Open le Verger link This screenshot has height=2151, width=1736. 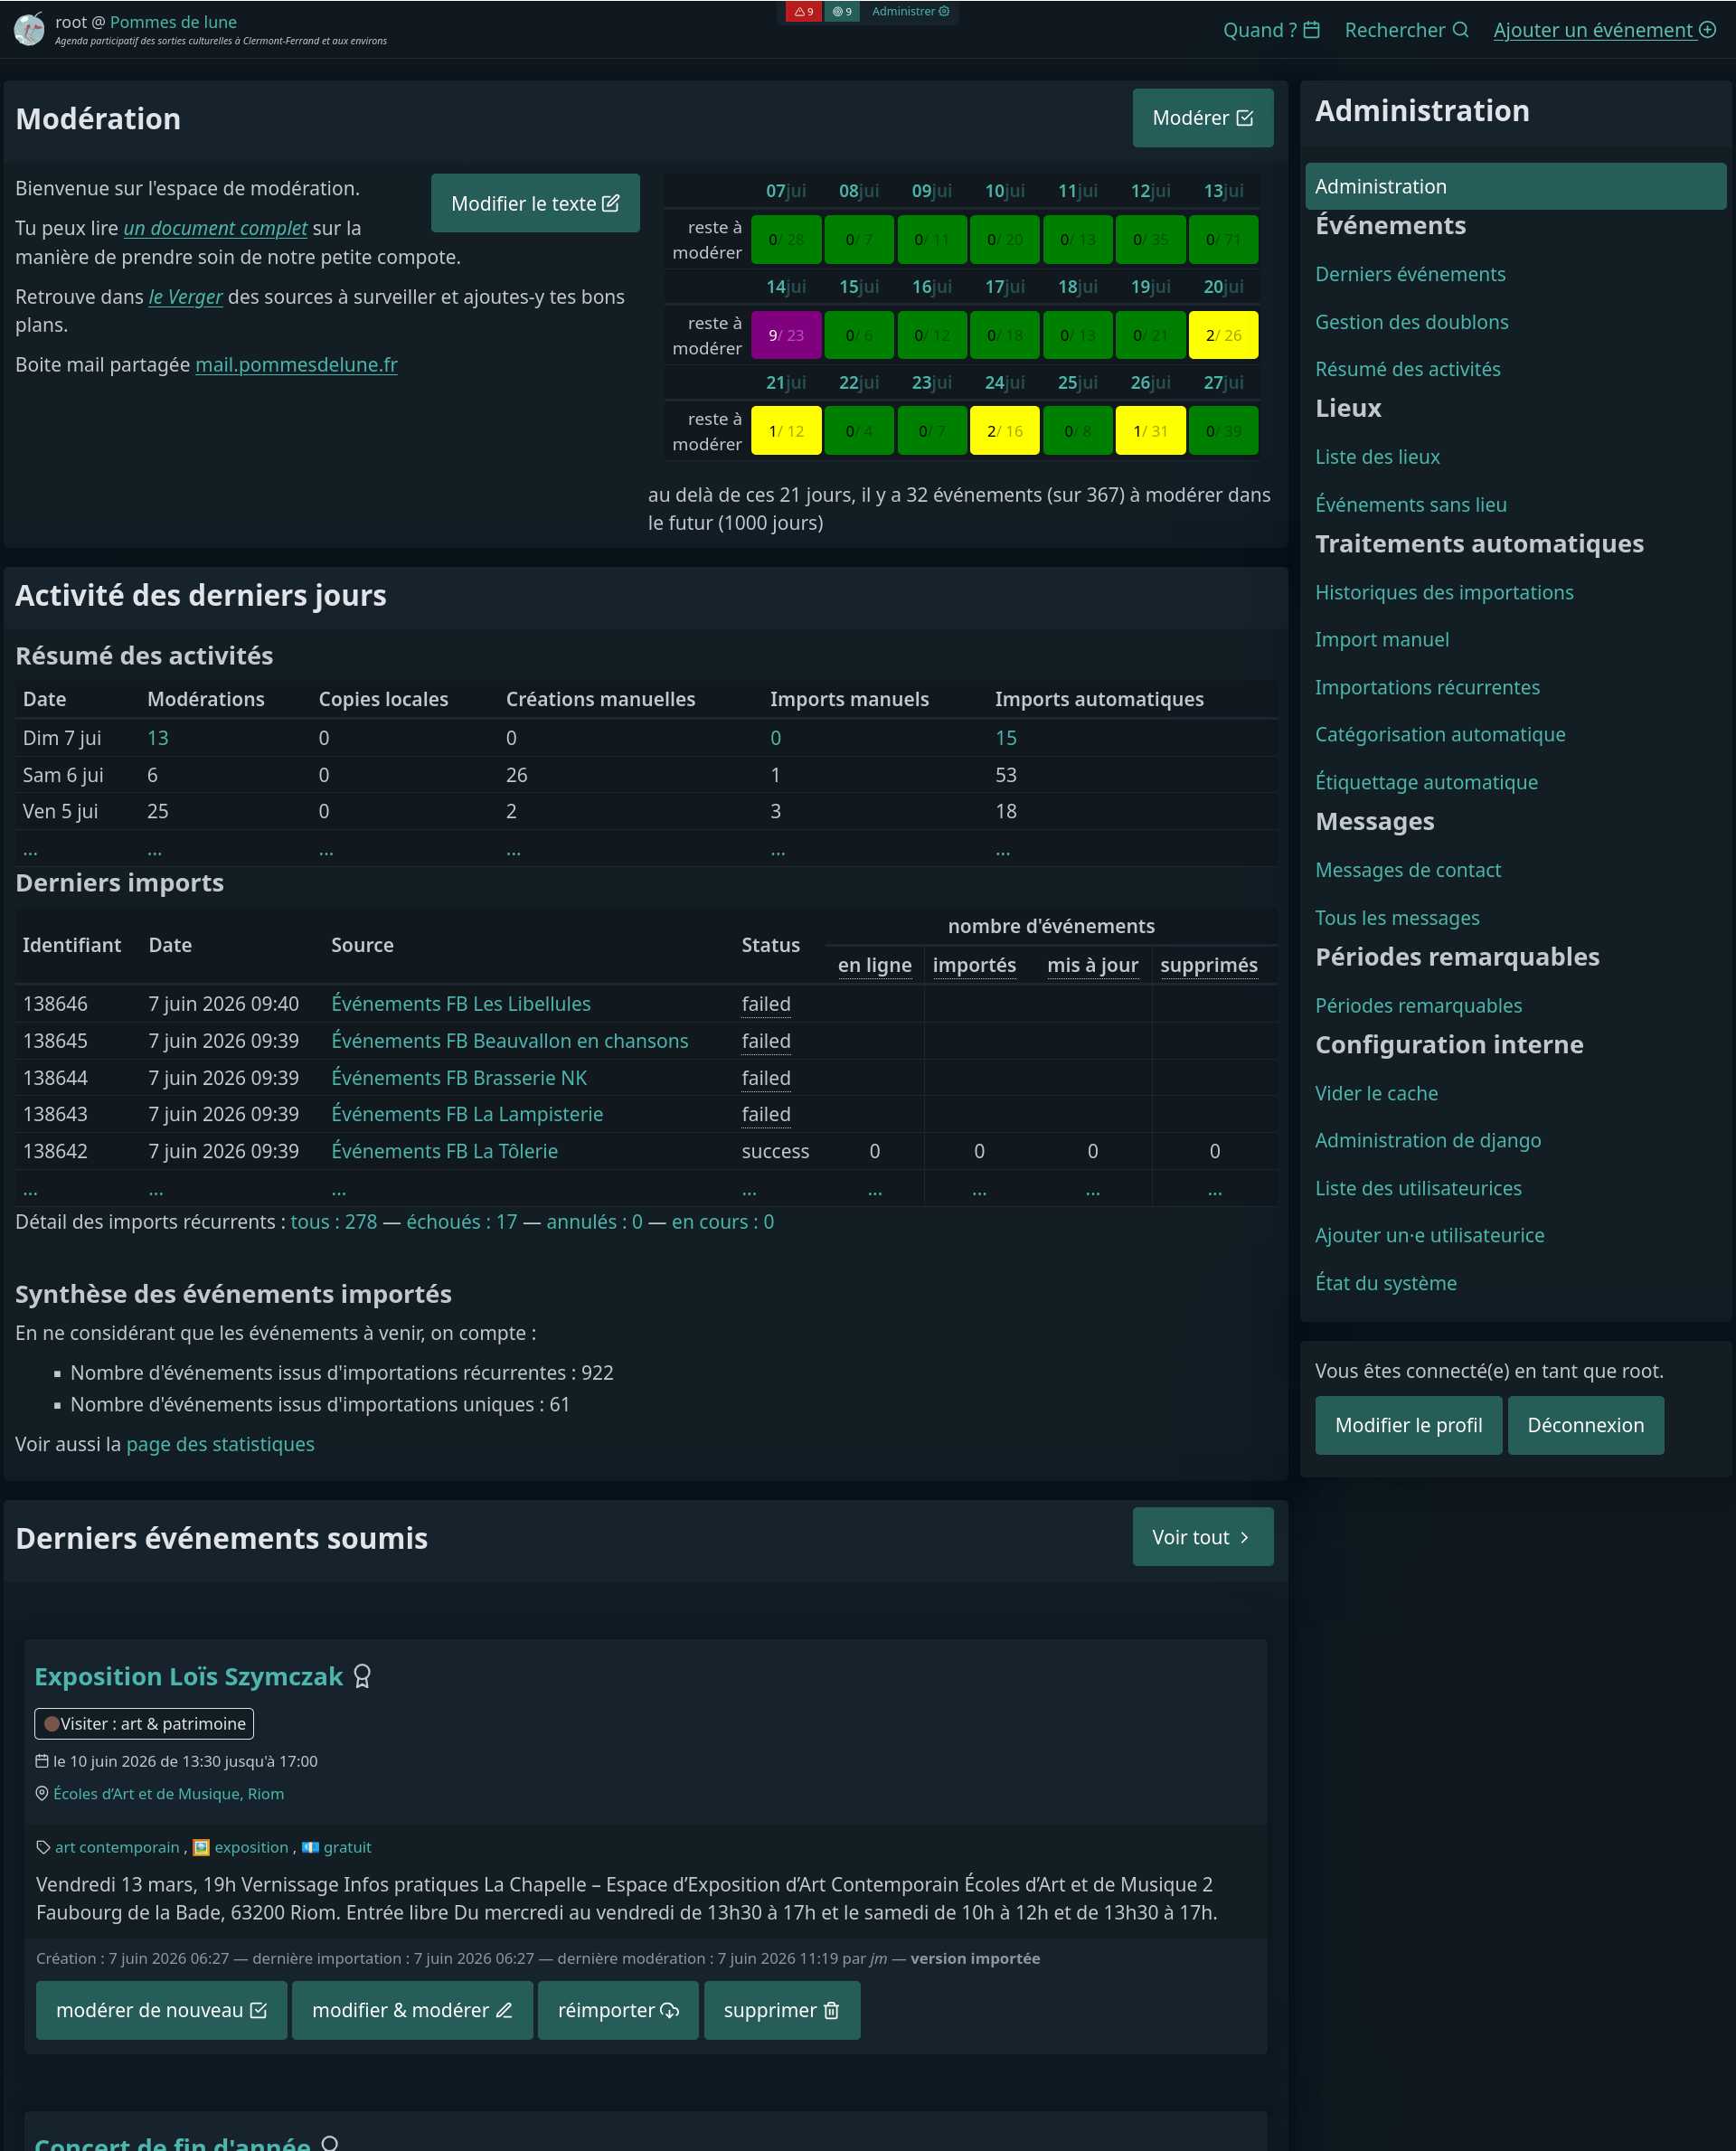[x=185, y=297]
